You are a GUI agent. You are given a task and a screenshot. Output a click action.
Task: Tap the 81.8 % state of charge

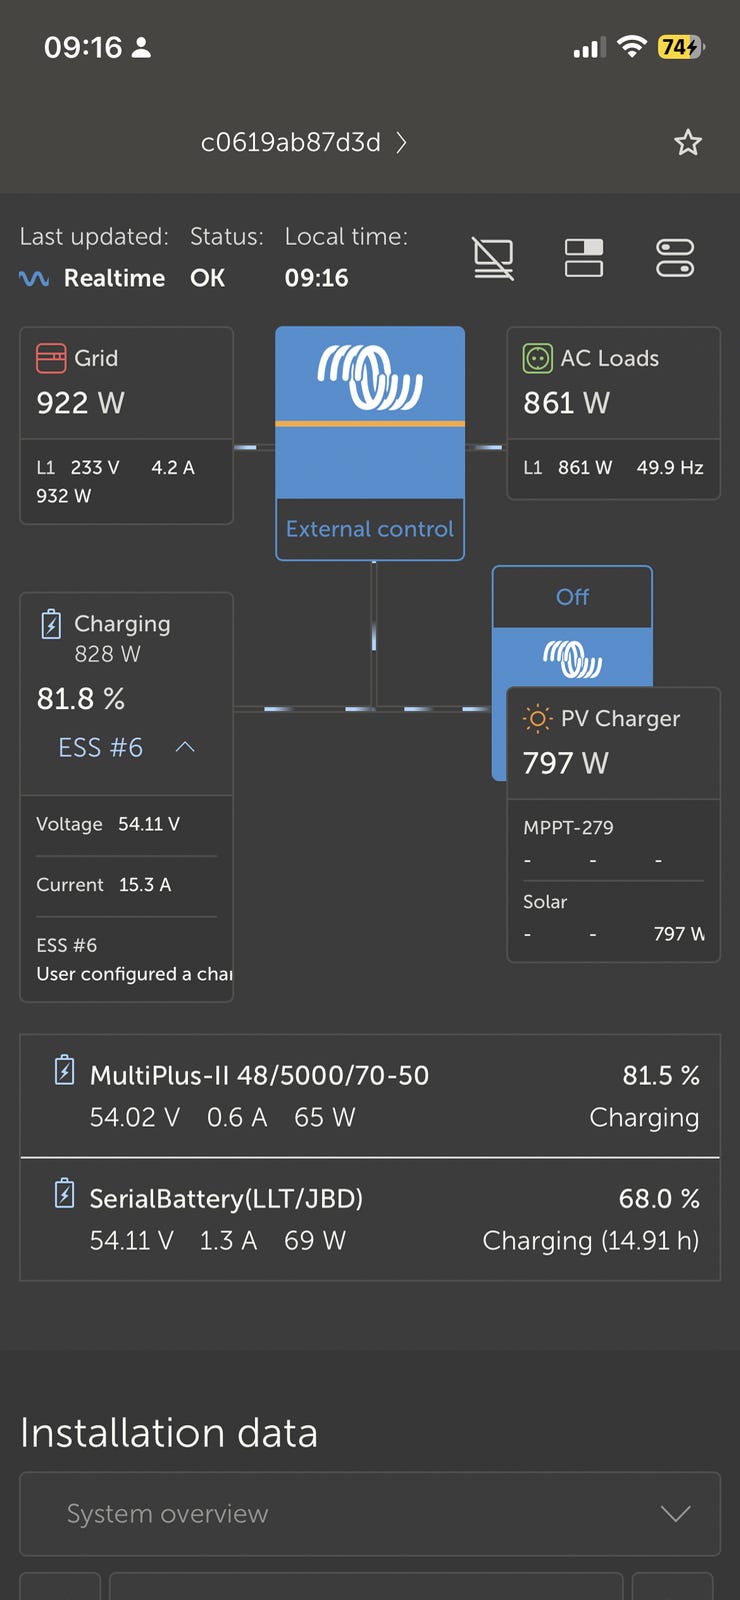[81, 698]
